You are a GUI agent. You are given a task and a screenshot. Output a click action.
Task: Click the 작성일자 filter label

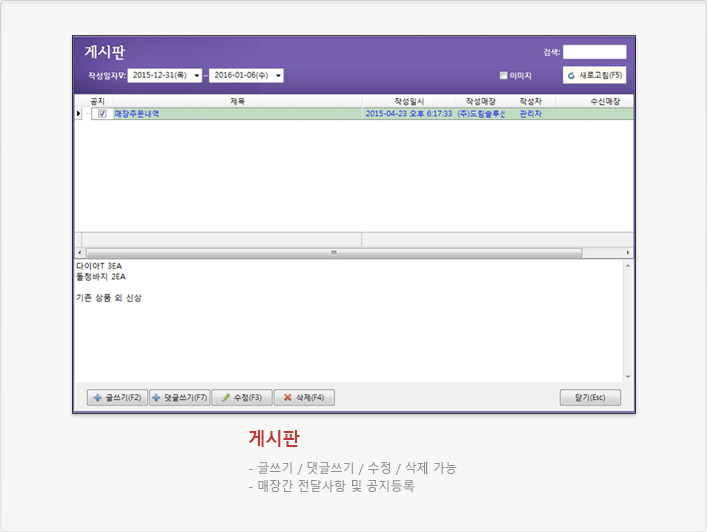click(106, 76)
